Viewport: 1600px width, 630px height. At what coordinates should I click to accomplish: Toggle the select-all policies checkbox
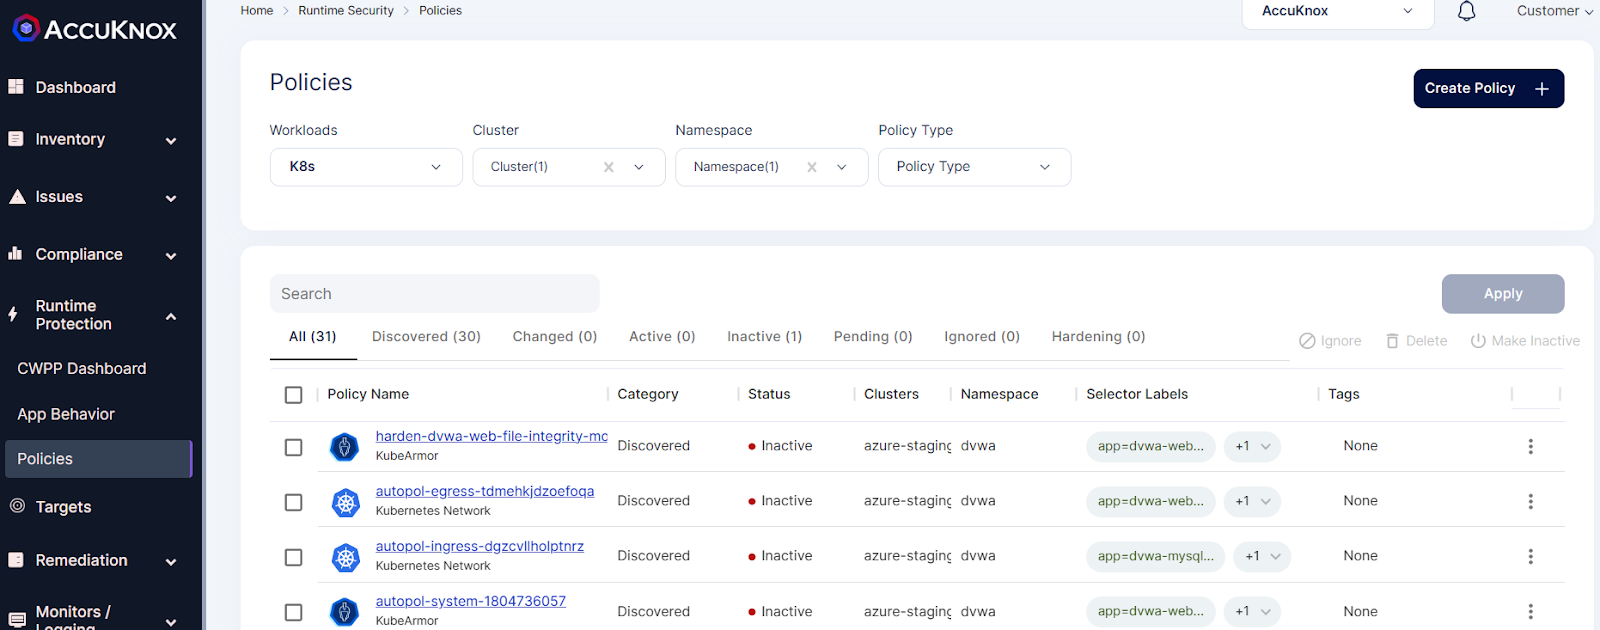(x=293, y=395)
